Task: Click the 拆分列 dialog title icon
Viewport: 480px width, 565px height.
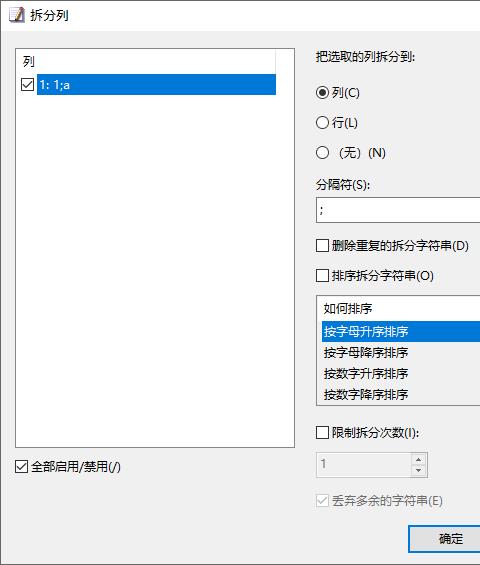Action: tap(17, 15)
